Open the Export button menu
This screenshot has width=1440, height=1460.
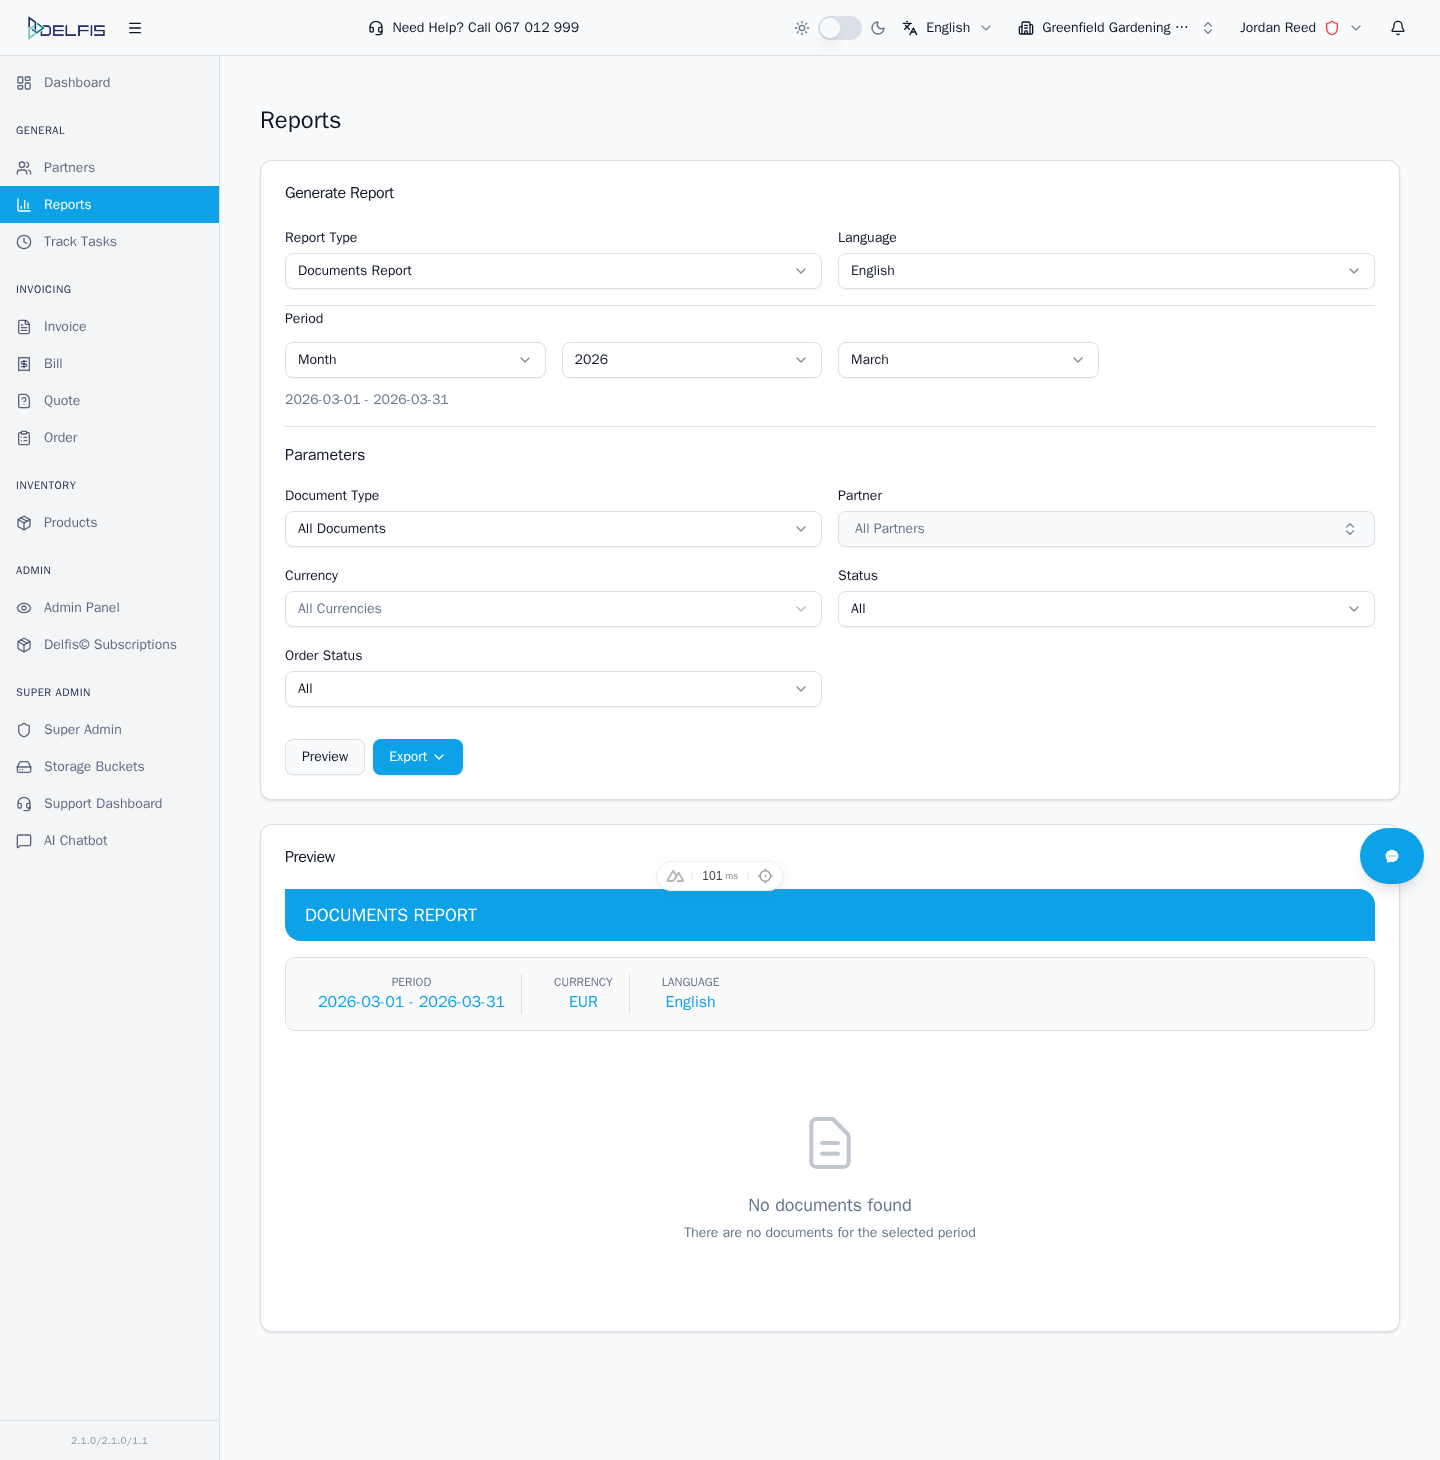417,757
